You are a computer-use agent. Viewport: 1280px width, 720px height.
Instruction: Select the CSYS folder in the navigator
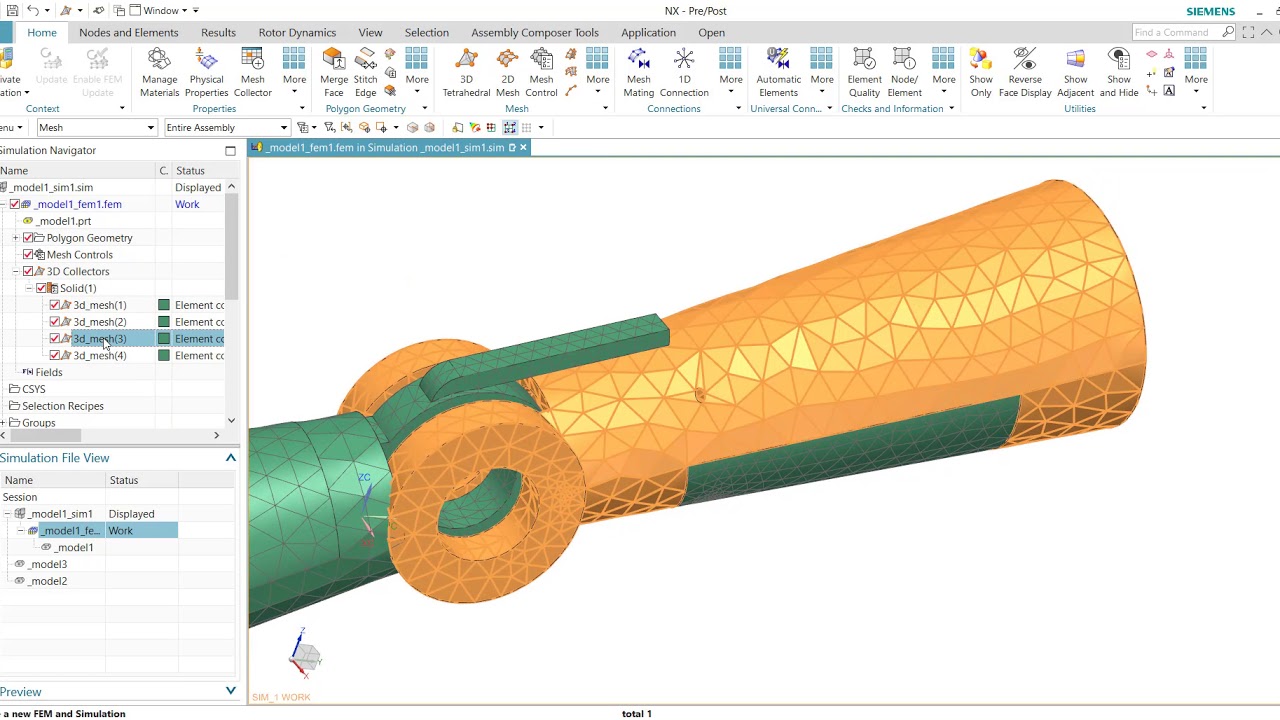coord(33,389)
